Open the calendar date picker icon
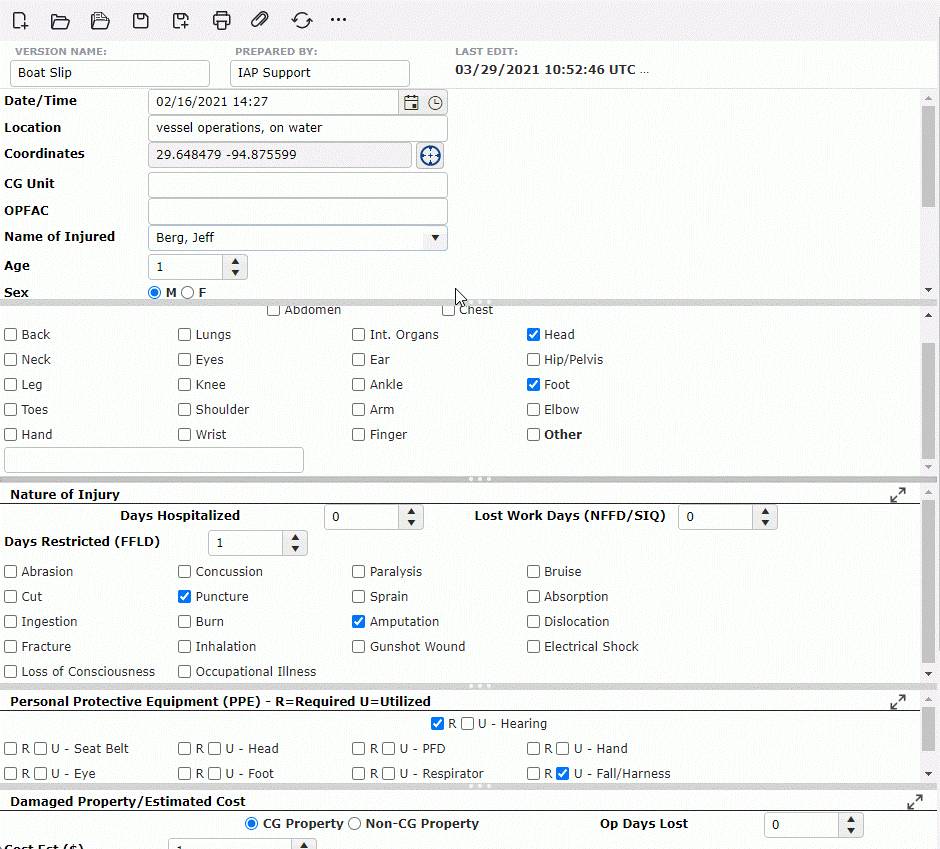Viewport: 940px width, 849px height. (411, 102)
